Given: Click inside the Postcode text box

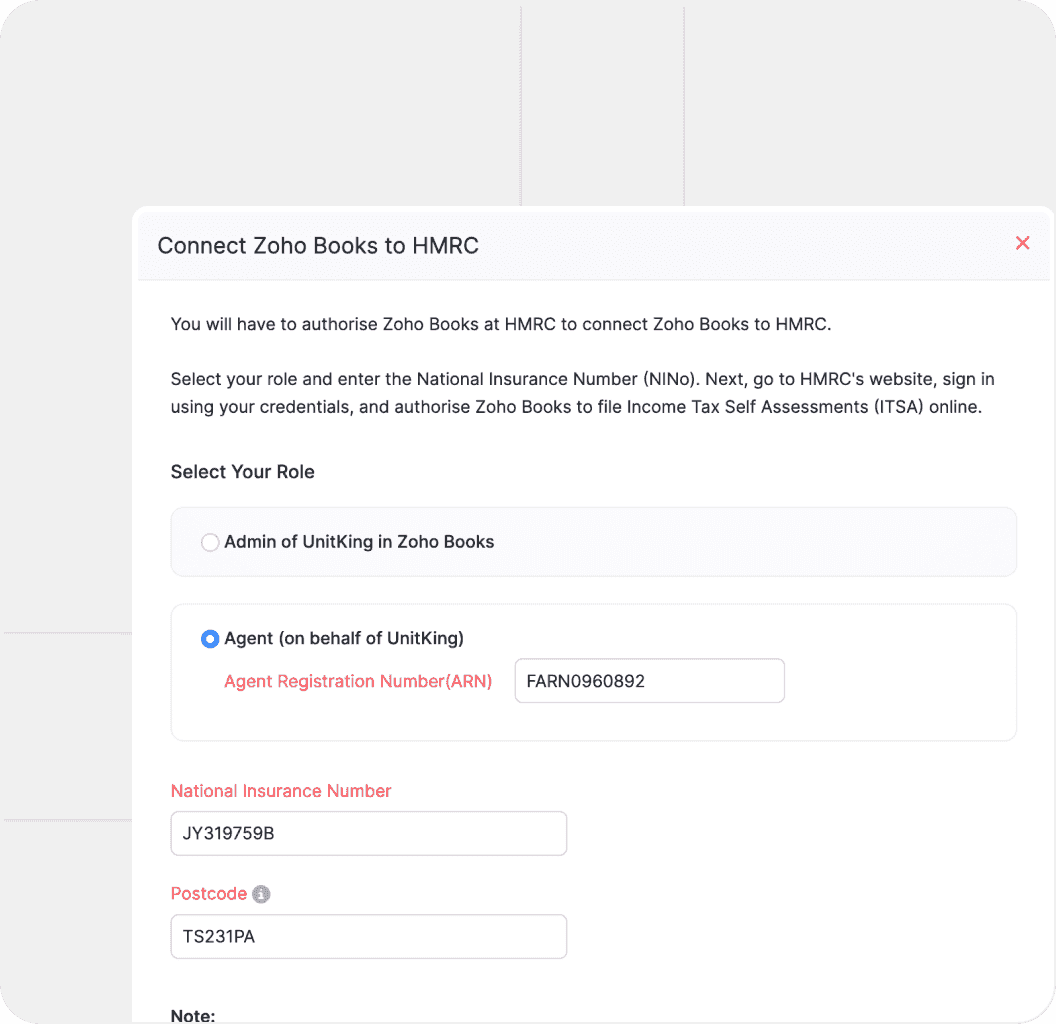Looking at the screenshot, I should click(368, 936).
